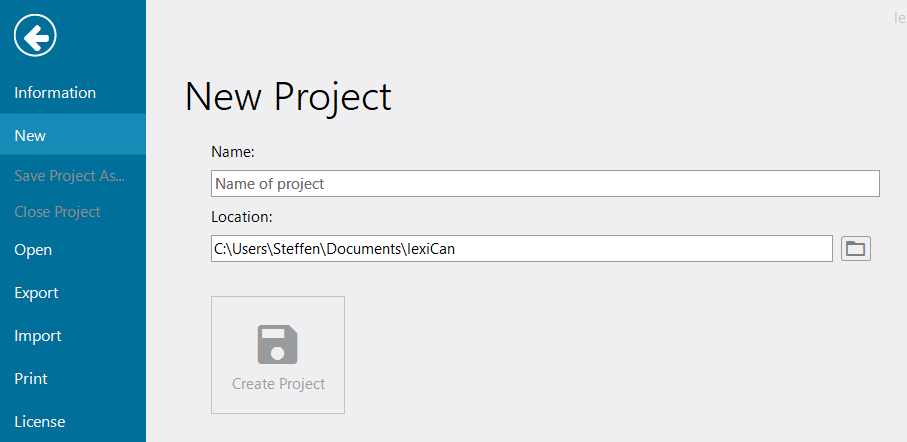Open the Import options
The height and width of the screenshot is (442, 907).
pos(37,336)
